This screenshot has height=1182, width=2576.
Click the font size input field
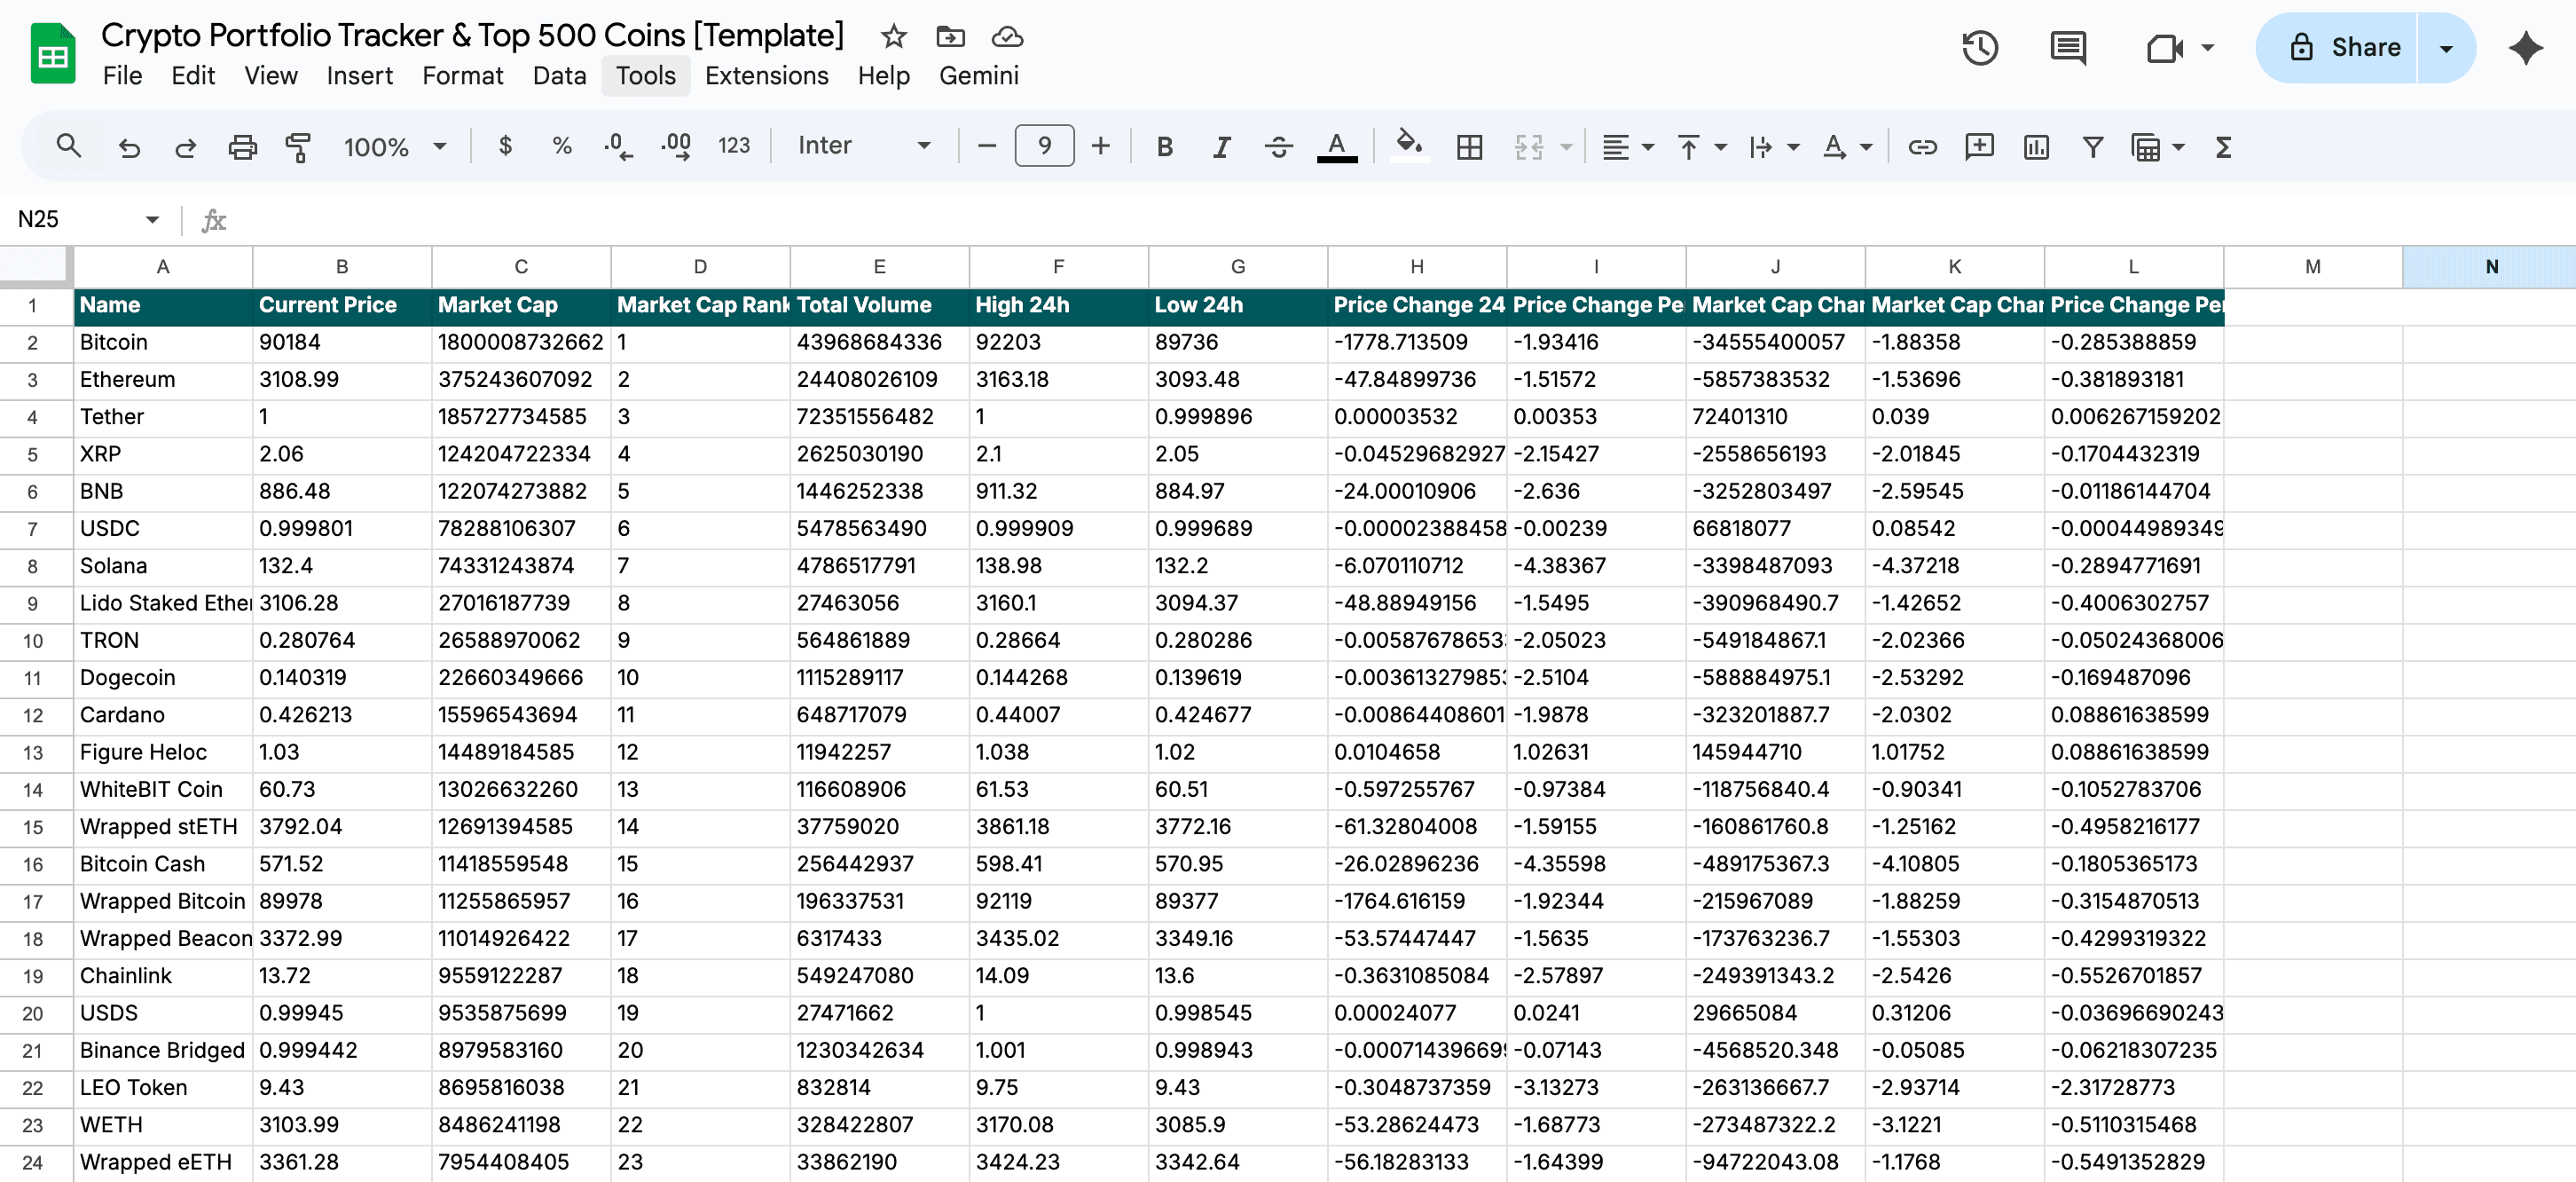tap(1043, 146)
